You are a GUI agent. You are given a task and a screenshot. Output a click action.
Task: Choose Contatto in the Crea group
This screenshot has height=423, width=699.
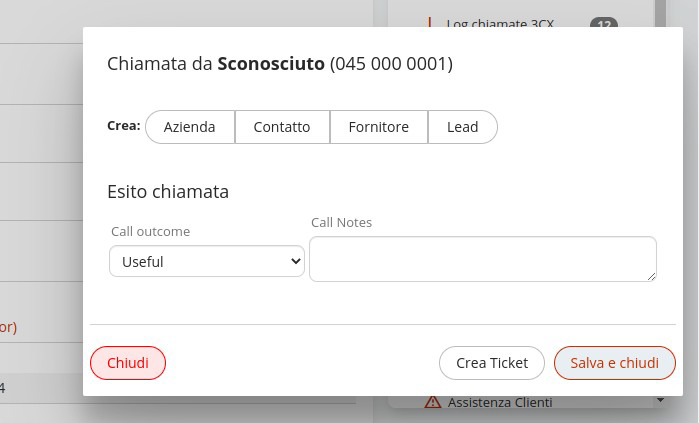tap(282, 127)
